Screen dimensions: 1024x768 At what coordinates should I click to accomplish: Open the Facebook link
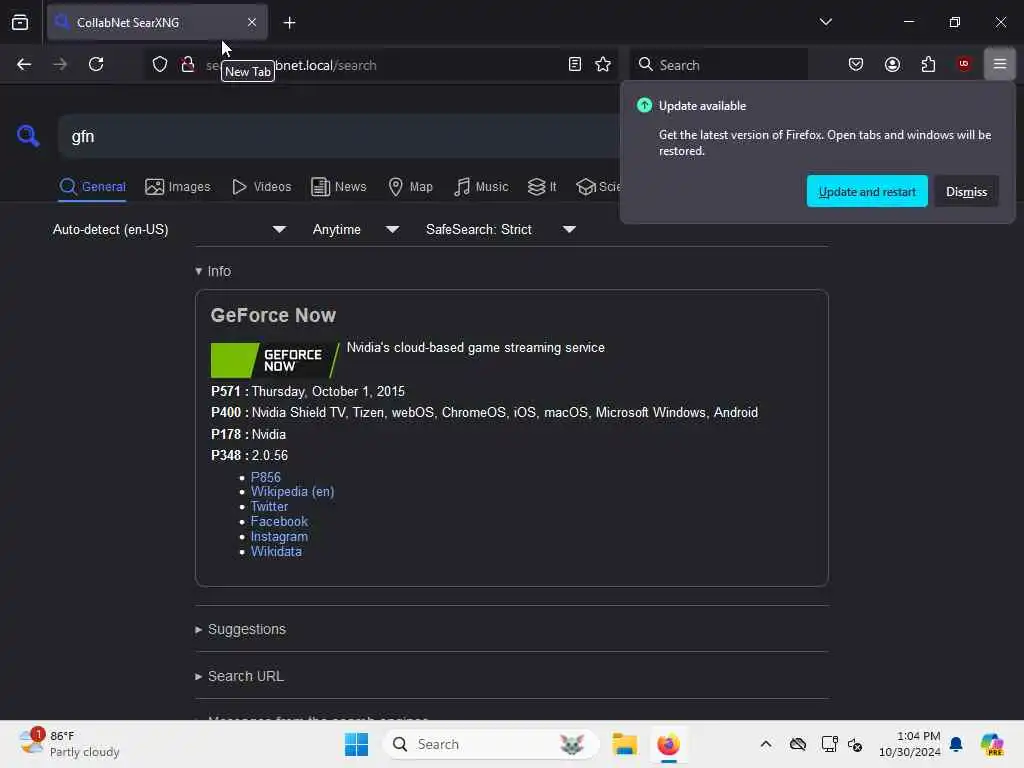click(x=279, y=521)
